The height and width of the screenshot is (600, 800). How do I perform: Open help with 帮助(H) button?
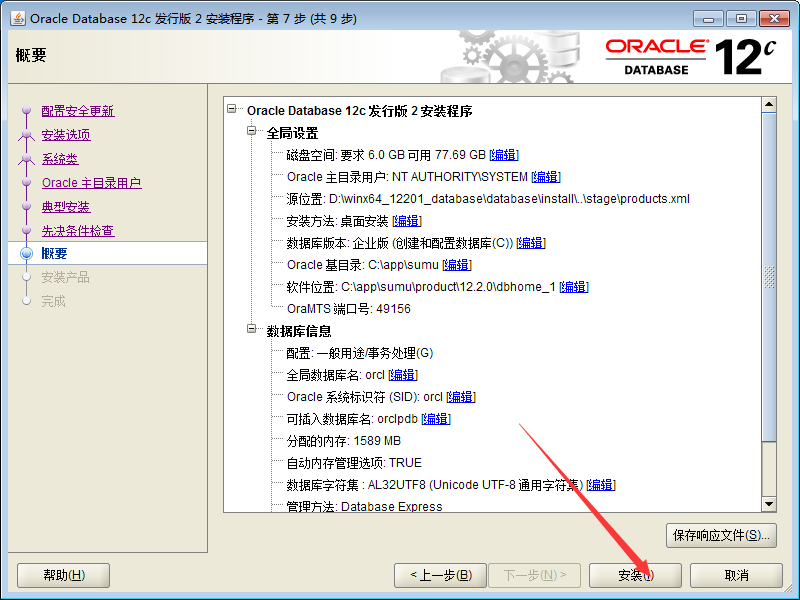click(64, 576)
